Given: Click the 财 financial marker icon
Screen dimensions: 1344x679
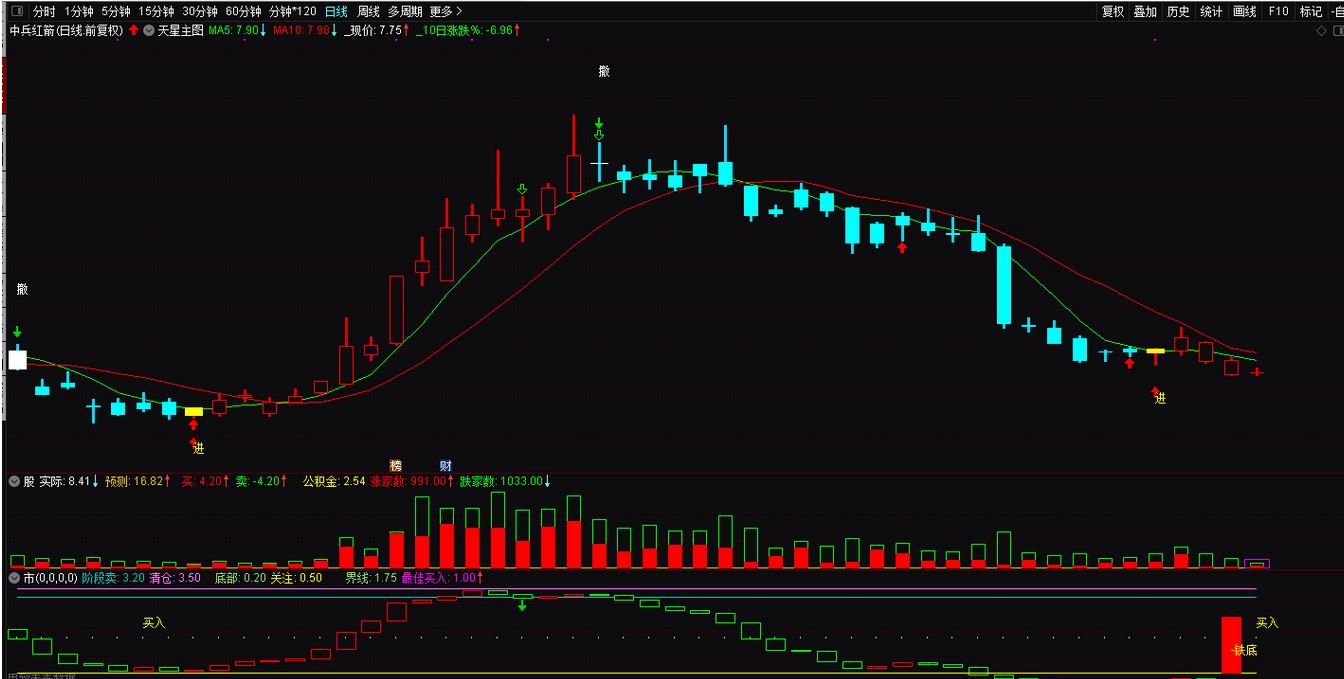Looking at the screenshot, I should 446,466.
